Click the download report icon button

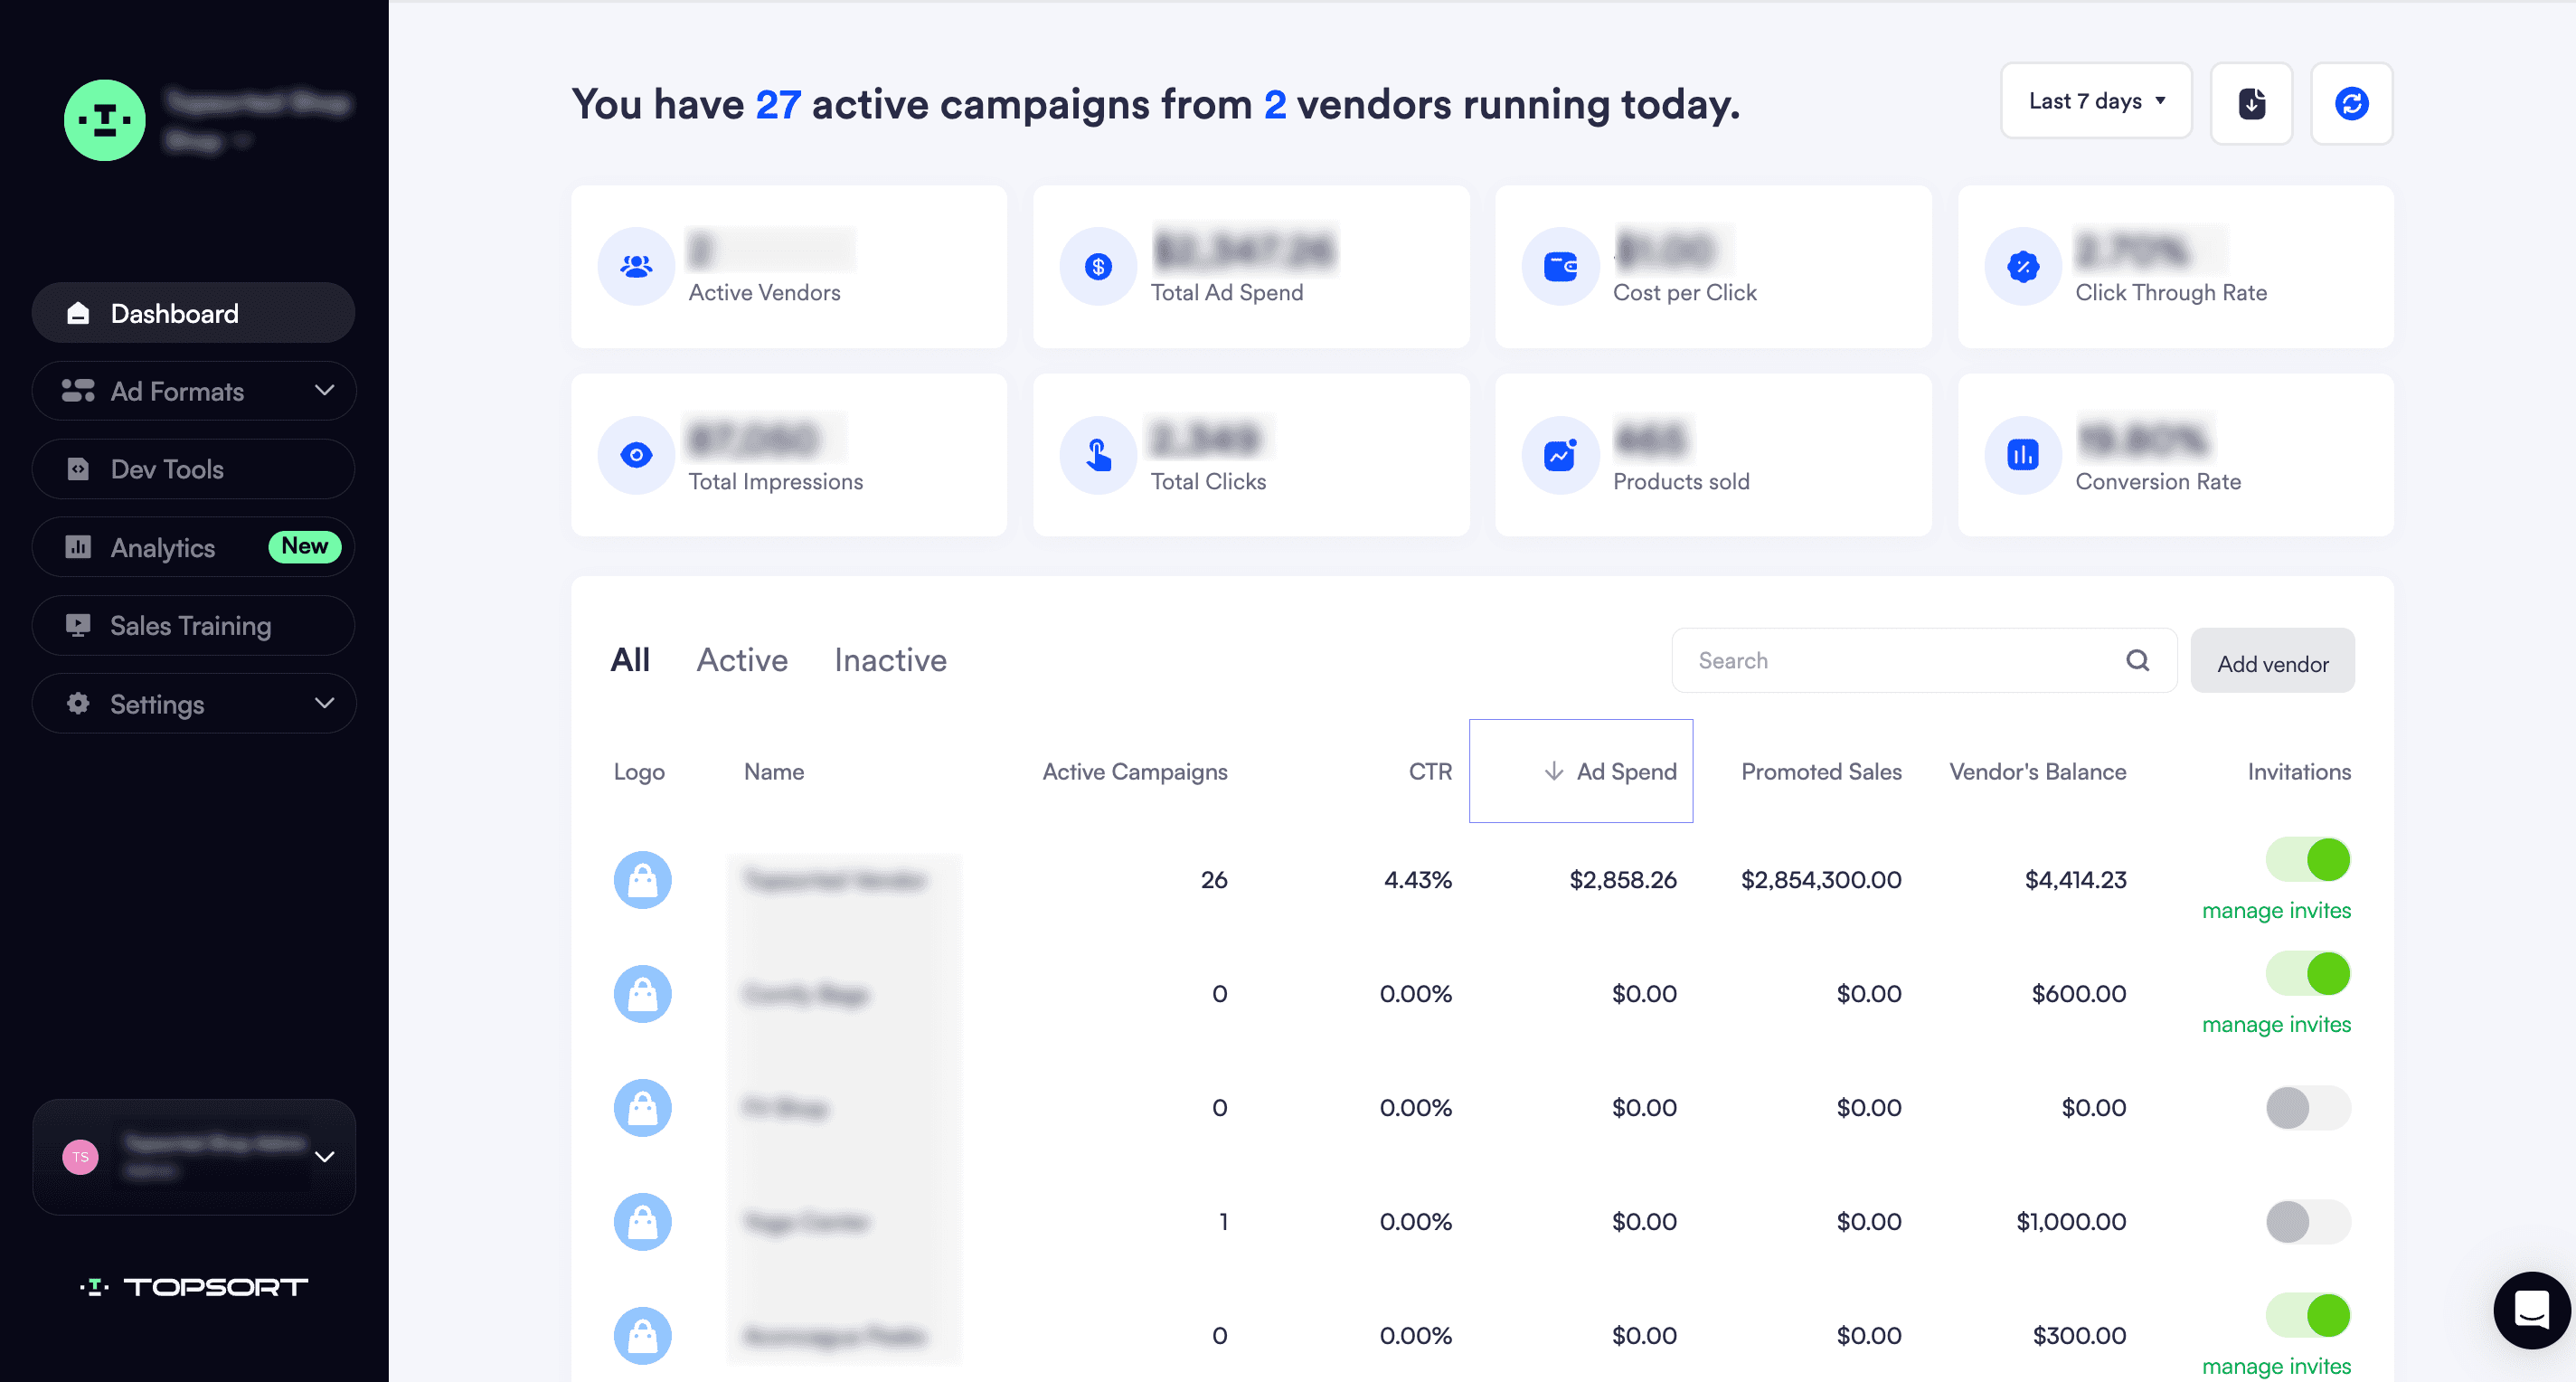(2251, 103)
